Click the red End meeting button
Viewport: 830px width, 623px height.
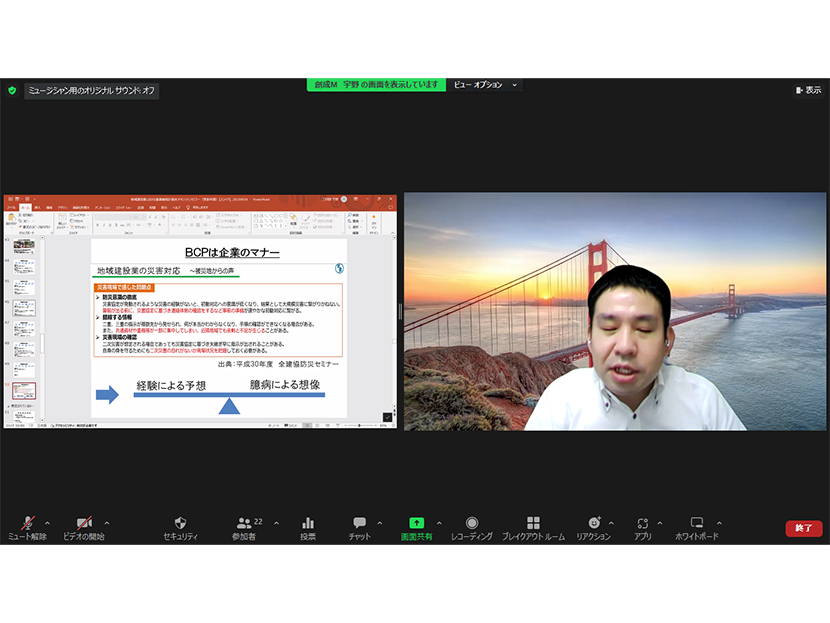tap(804, 528)
